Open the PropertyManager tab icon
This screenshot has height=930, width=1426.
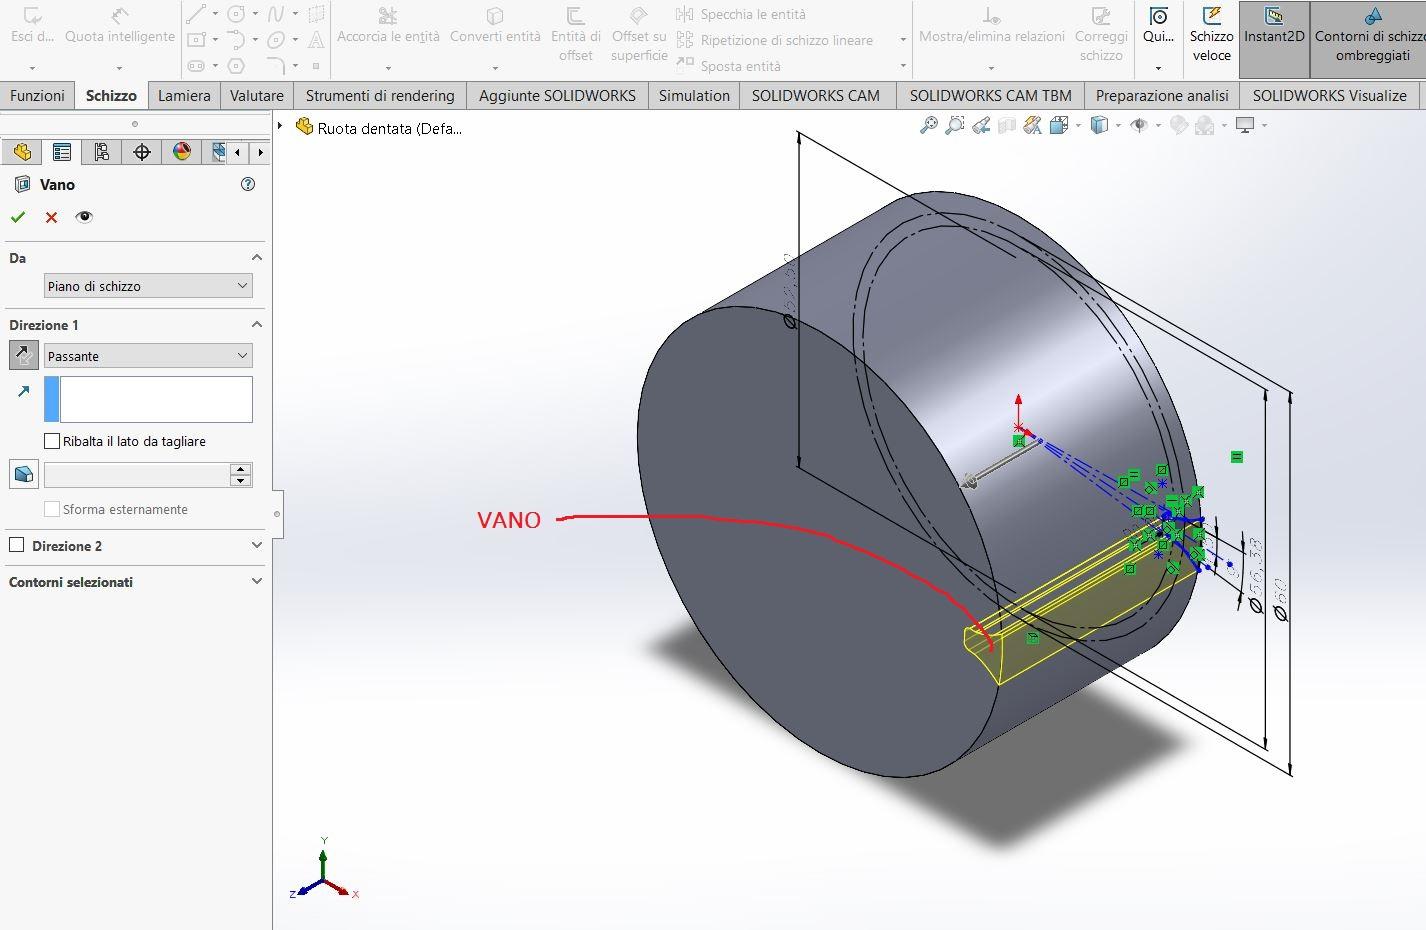coord(61,152)
